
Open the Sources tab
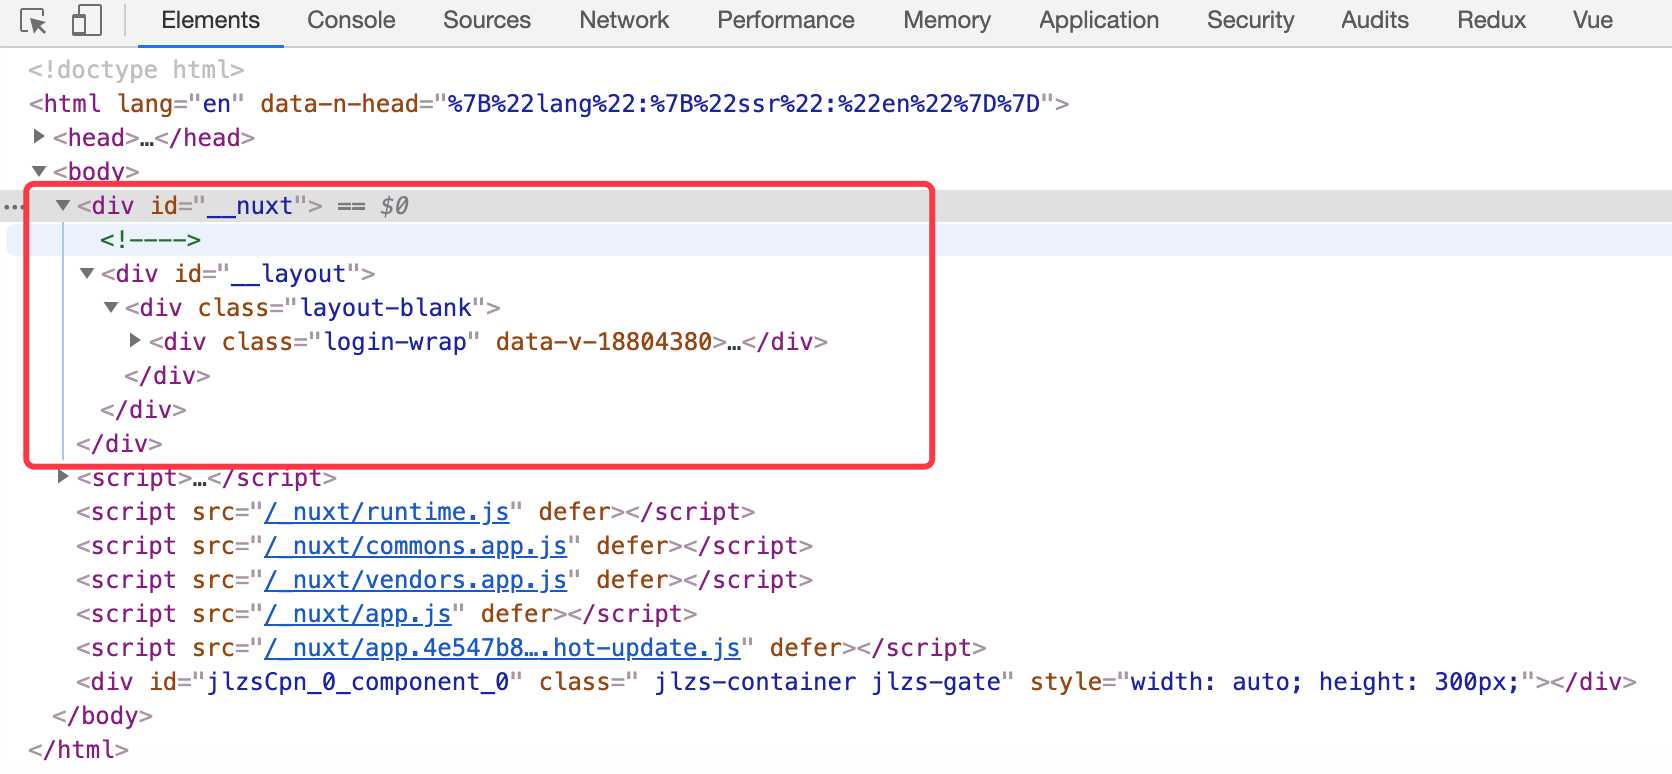click(487, 20)
